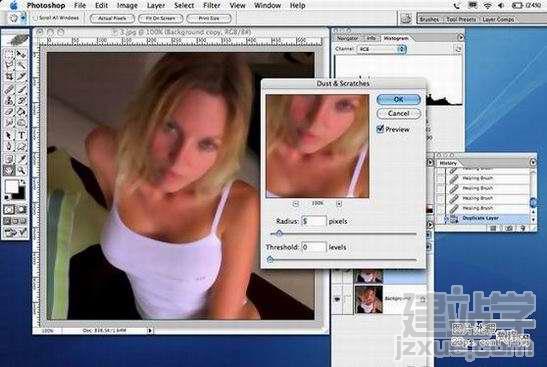Click OK in Dust & Scratches dialog
The image size is (547, 367).
click(x=398, y=99)
